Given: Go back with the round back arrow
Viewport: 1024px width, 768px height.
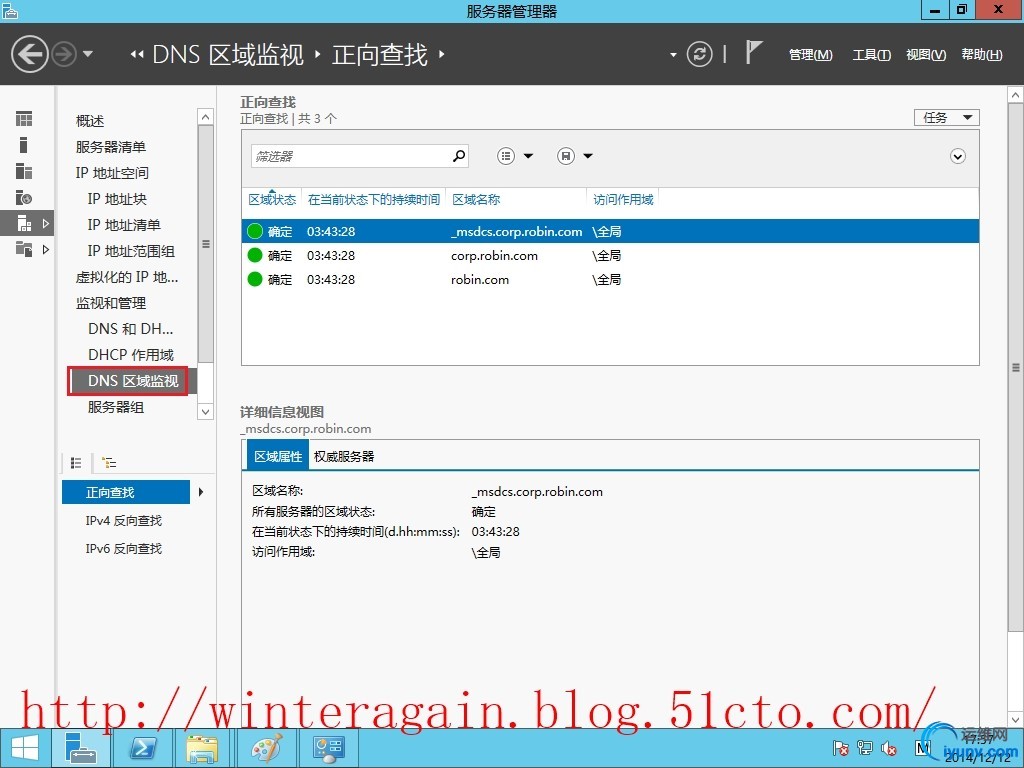Looking at the screenshot, I should point(29,54).
